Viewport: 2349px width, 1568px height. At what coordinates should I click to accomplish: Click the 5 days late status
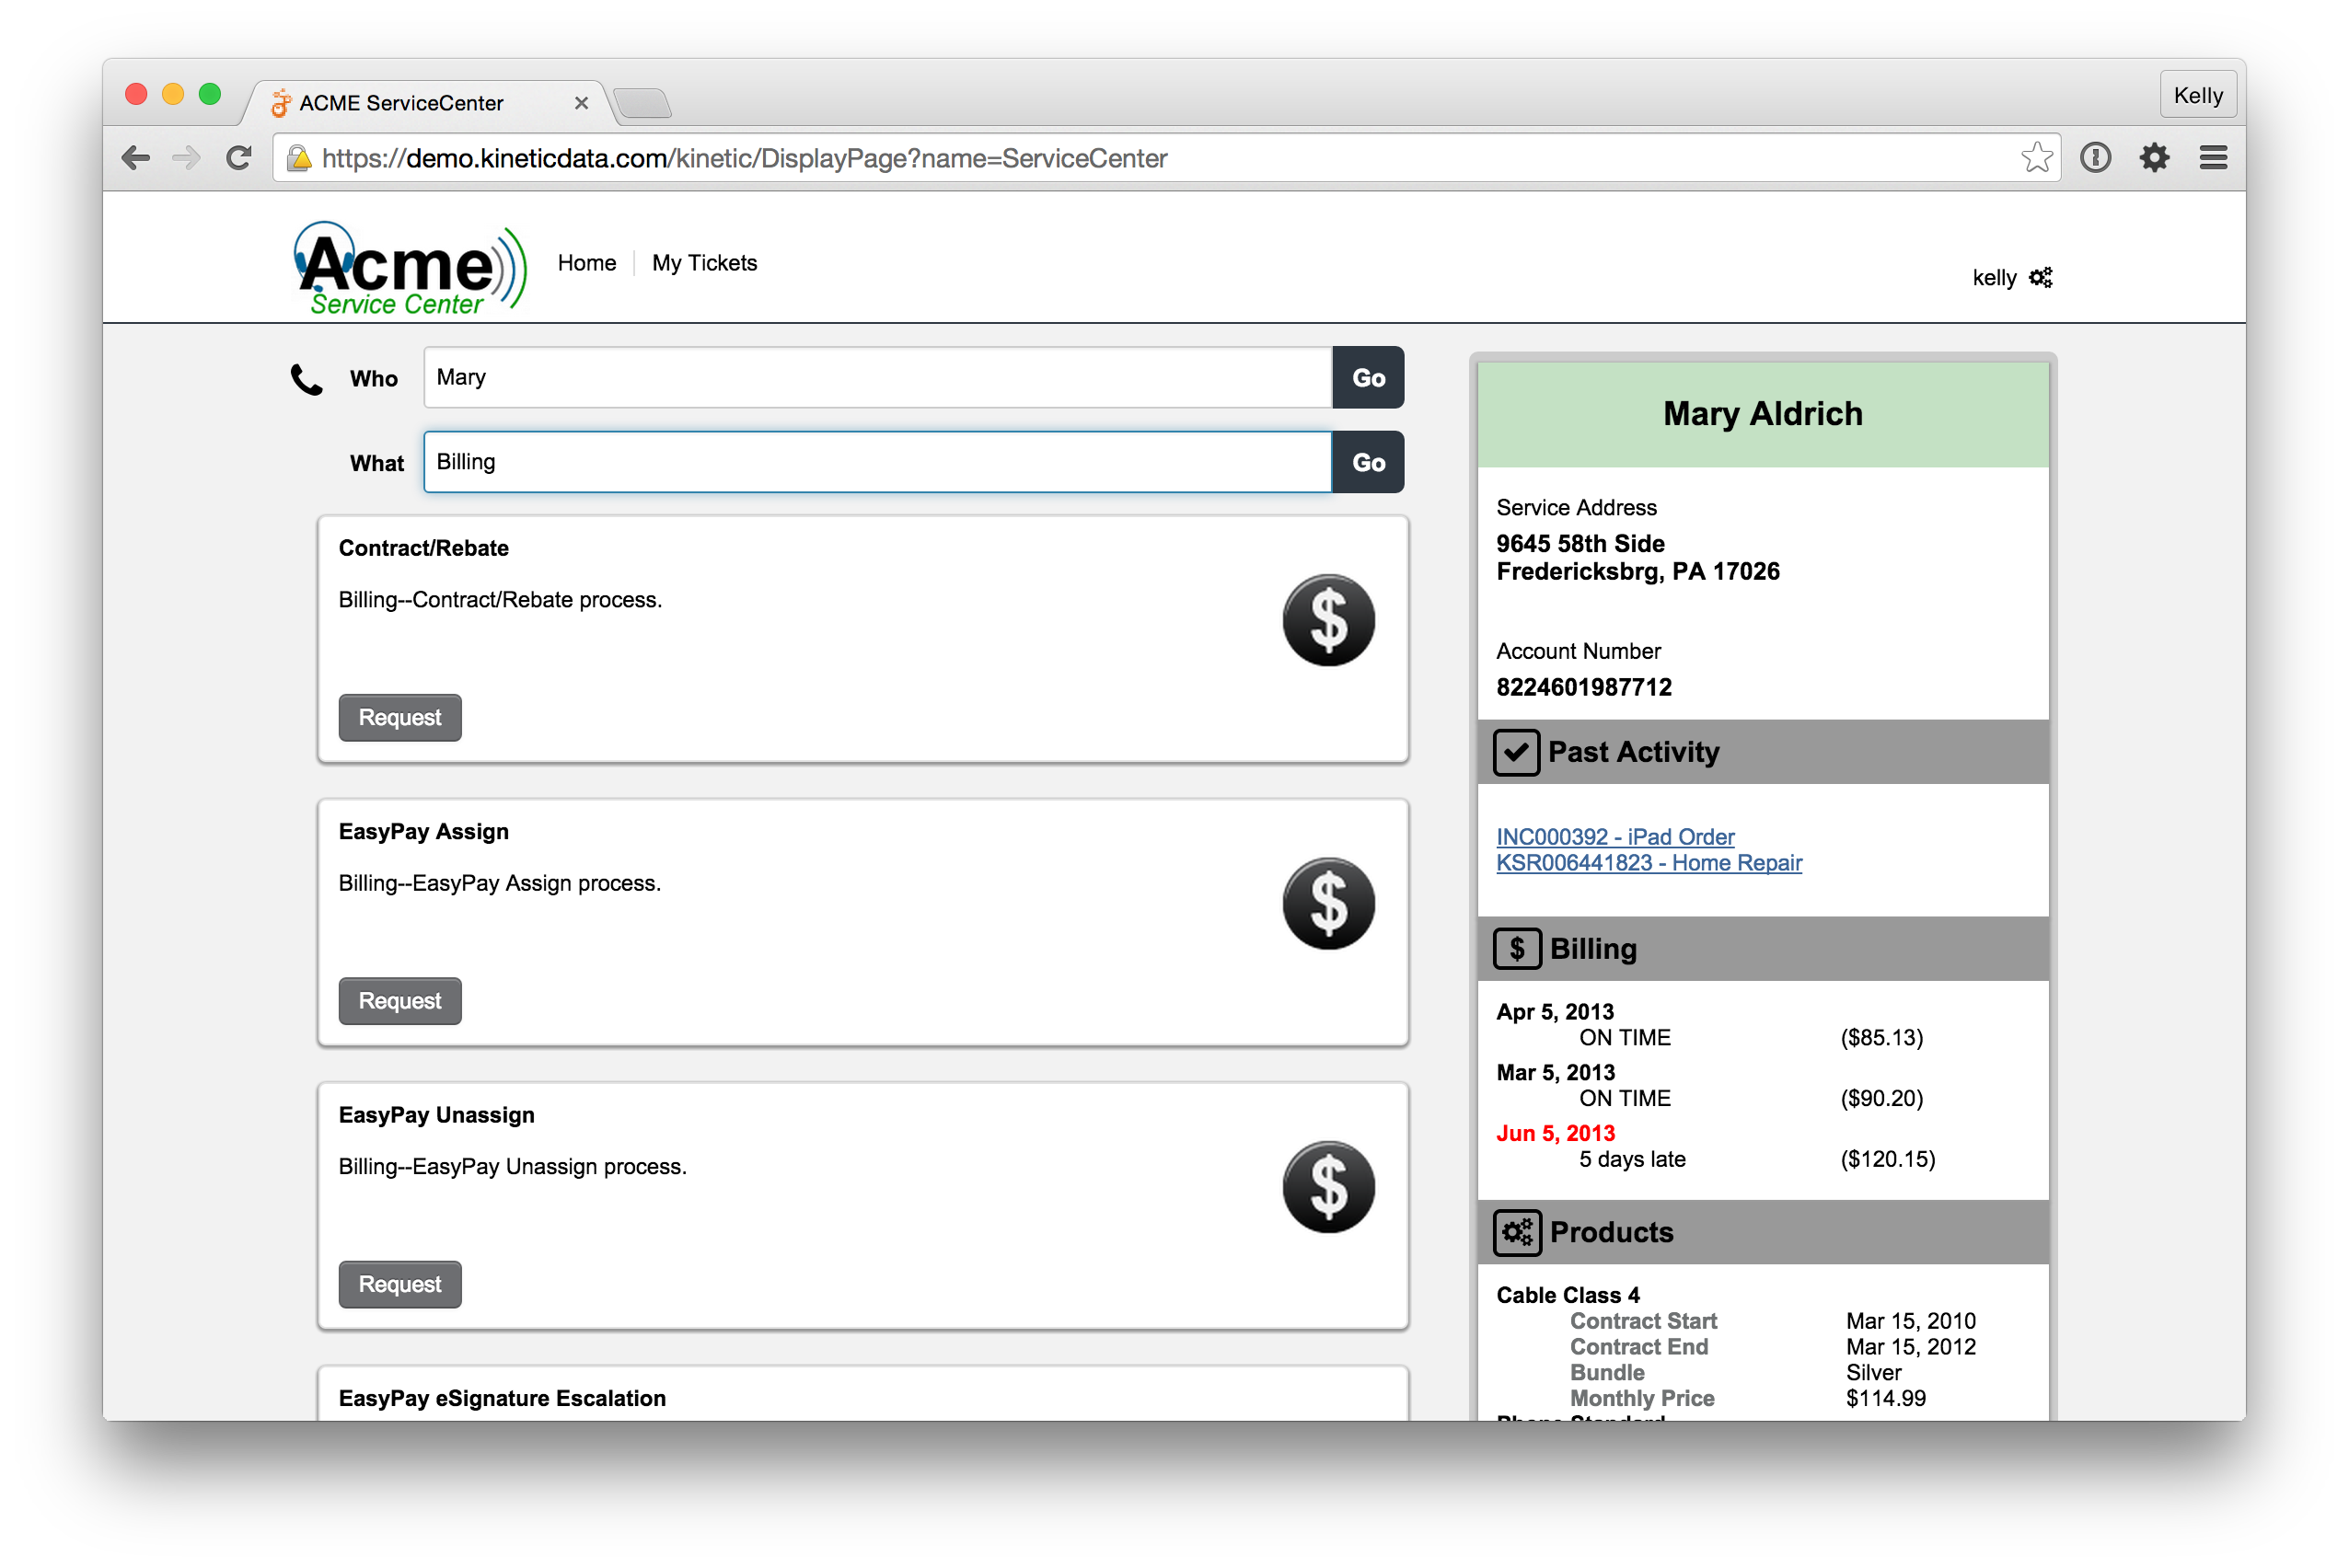click(1632, 1160)
